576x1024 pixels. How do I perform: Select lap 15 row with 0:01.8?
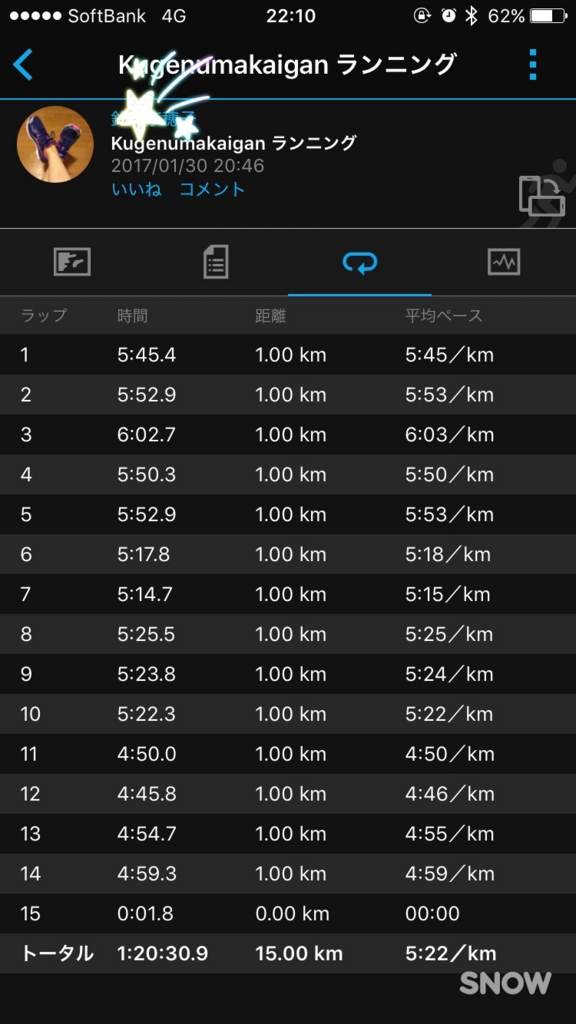click(288, 914)
